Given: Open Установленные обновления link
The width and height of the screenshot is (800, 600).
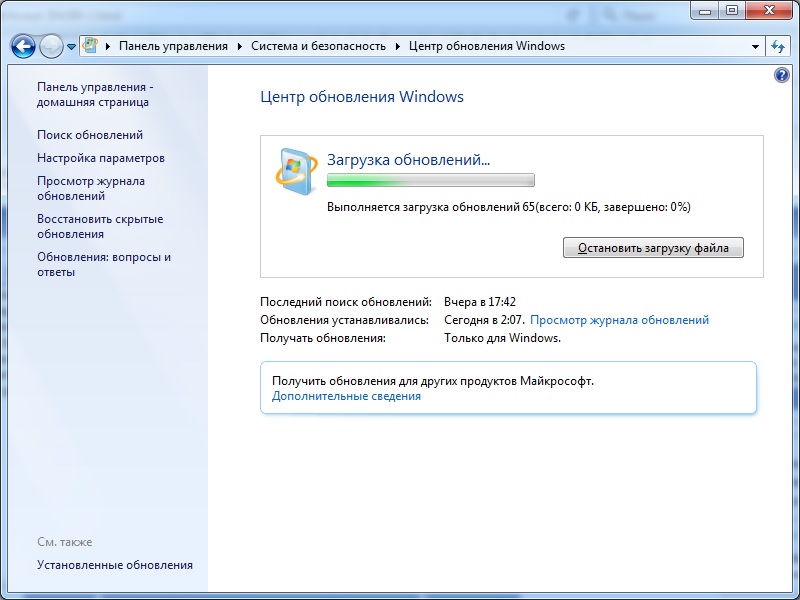Looking at the screenshot, I should coord(115,565).
